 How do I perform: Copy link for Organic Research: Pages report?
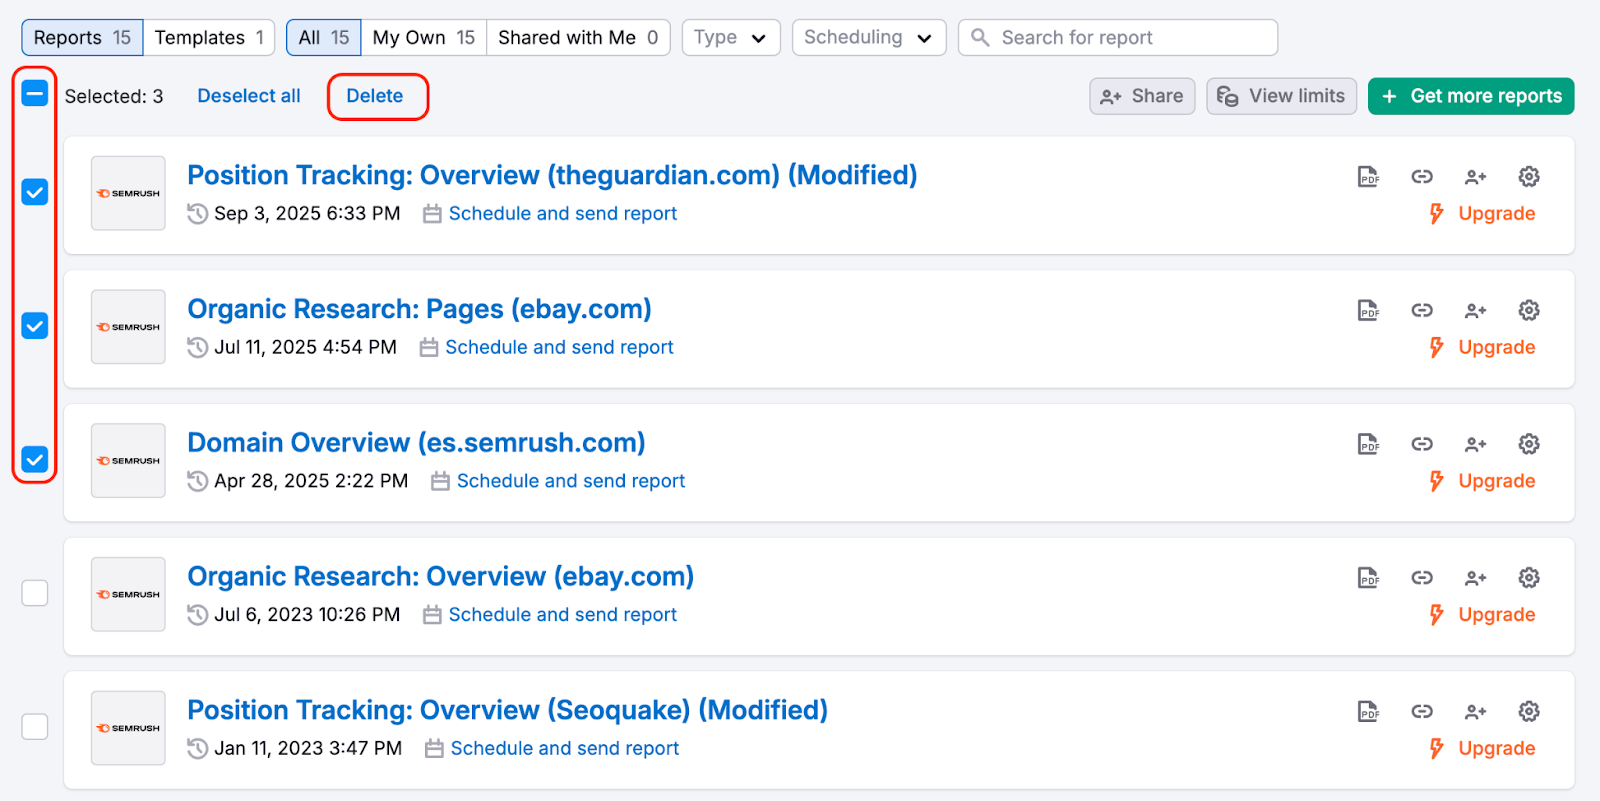click(x=1422, y=311)
